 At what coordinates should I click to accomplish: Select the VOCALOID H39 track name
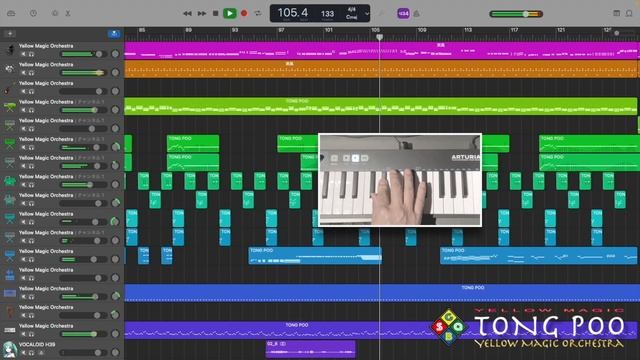[x=37, y=344]
